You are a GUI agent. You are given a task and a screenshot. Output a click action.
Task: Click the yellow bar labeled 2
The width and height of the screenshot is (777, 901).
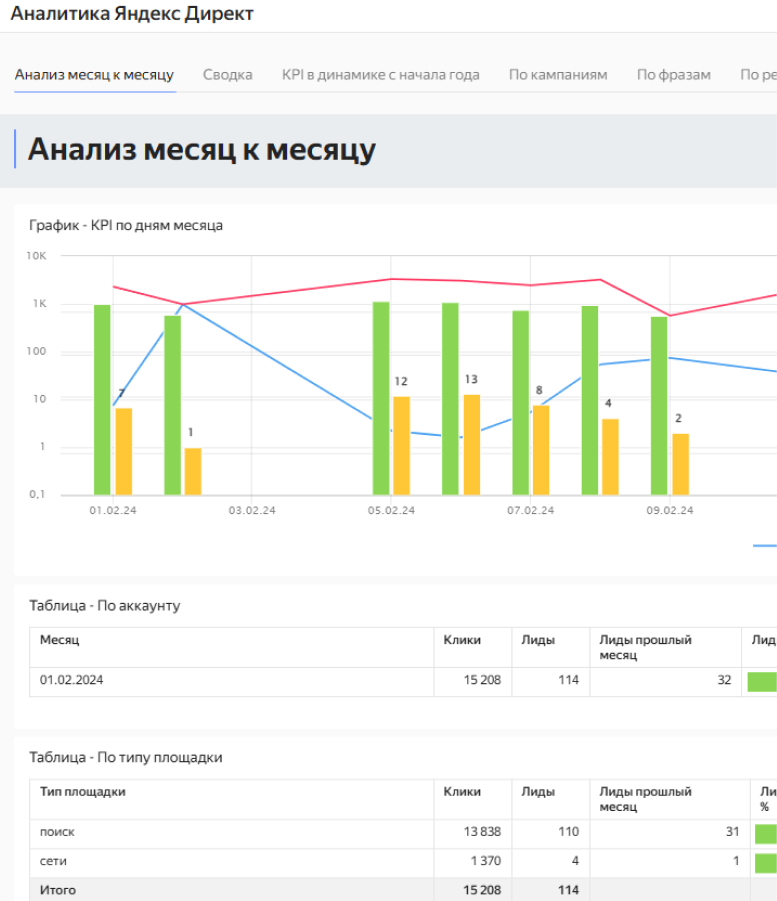[x=680, y=464]
